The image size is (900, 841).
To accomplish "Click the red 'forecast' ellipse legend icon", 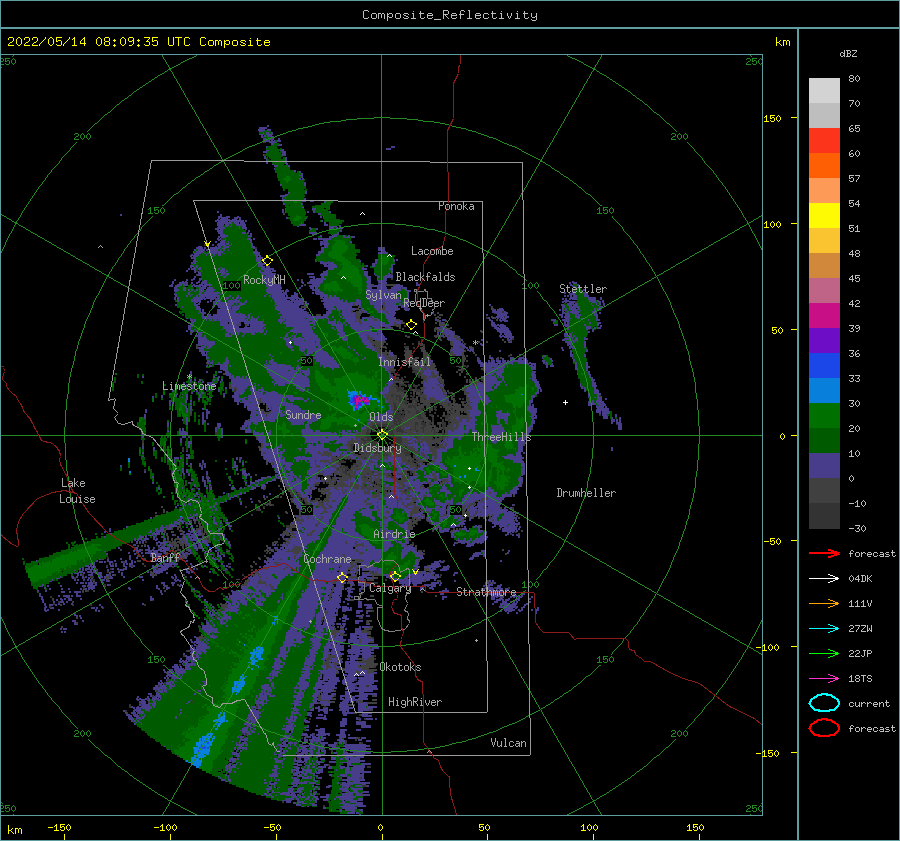I will (x=824, y=728).
